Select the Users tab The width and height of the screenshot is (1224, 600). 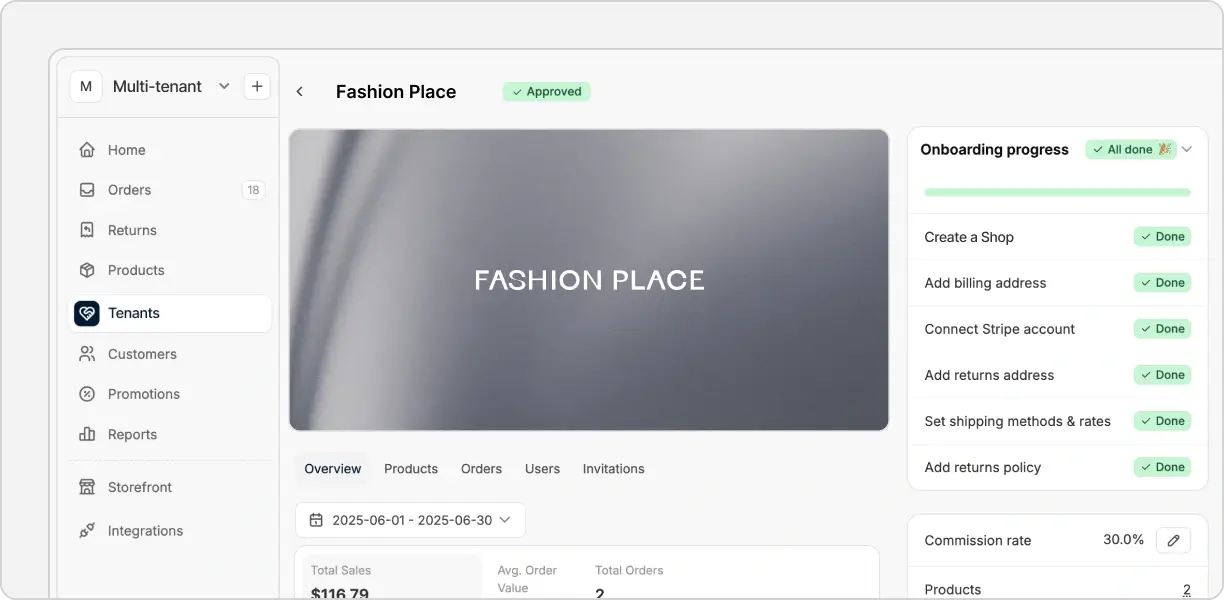click(542, 468)
